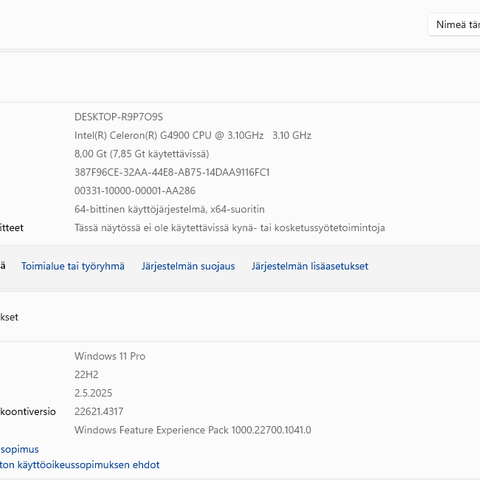This screenshot has width=480, height=480.
Task: Click the koontiversio label
Action: coord(28,411)
